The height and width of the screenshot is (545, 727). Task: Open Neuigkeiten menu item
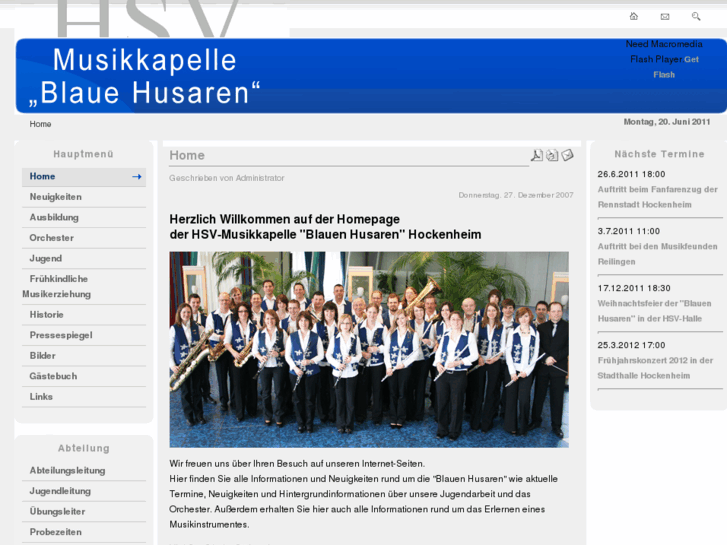pyautogui.click(x=84, y=197)
